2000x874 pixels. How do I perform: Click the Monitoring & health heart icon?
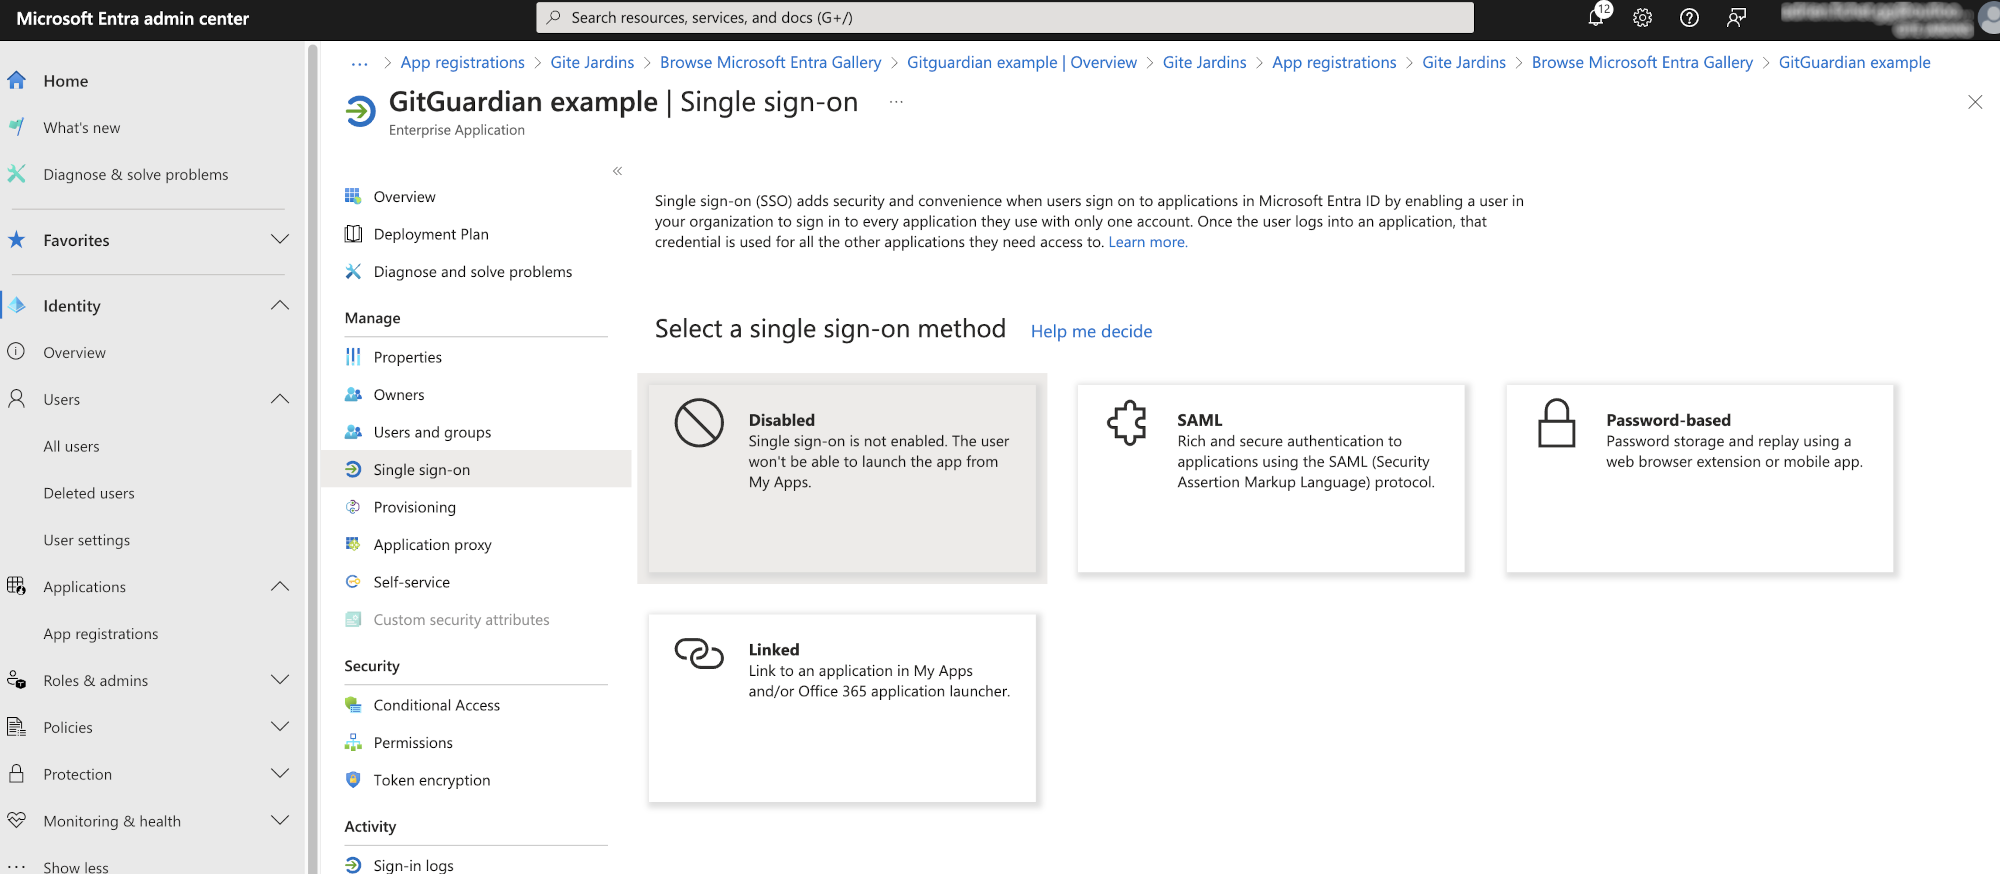coord(16,820)
